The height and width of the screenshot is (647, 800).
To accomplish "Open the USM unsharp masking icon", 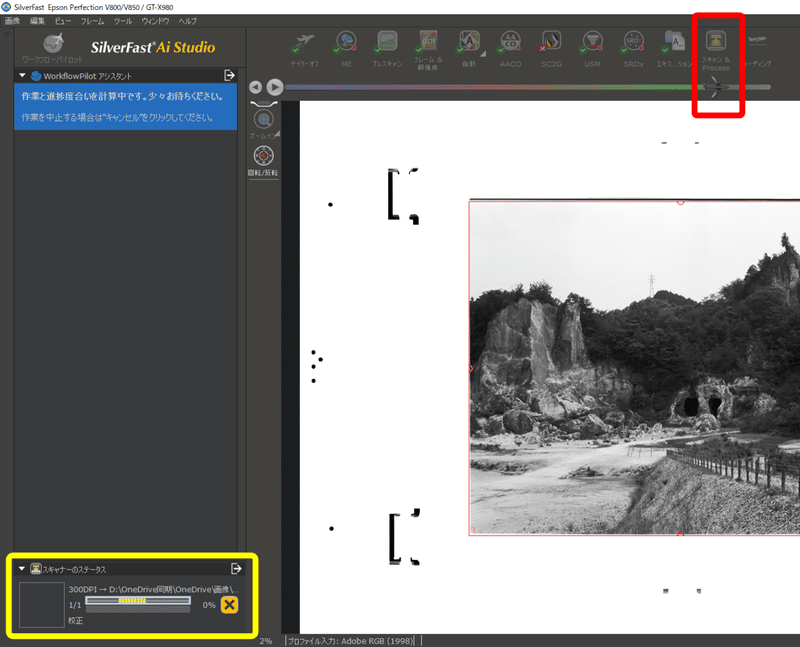I will pos(592,42).
